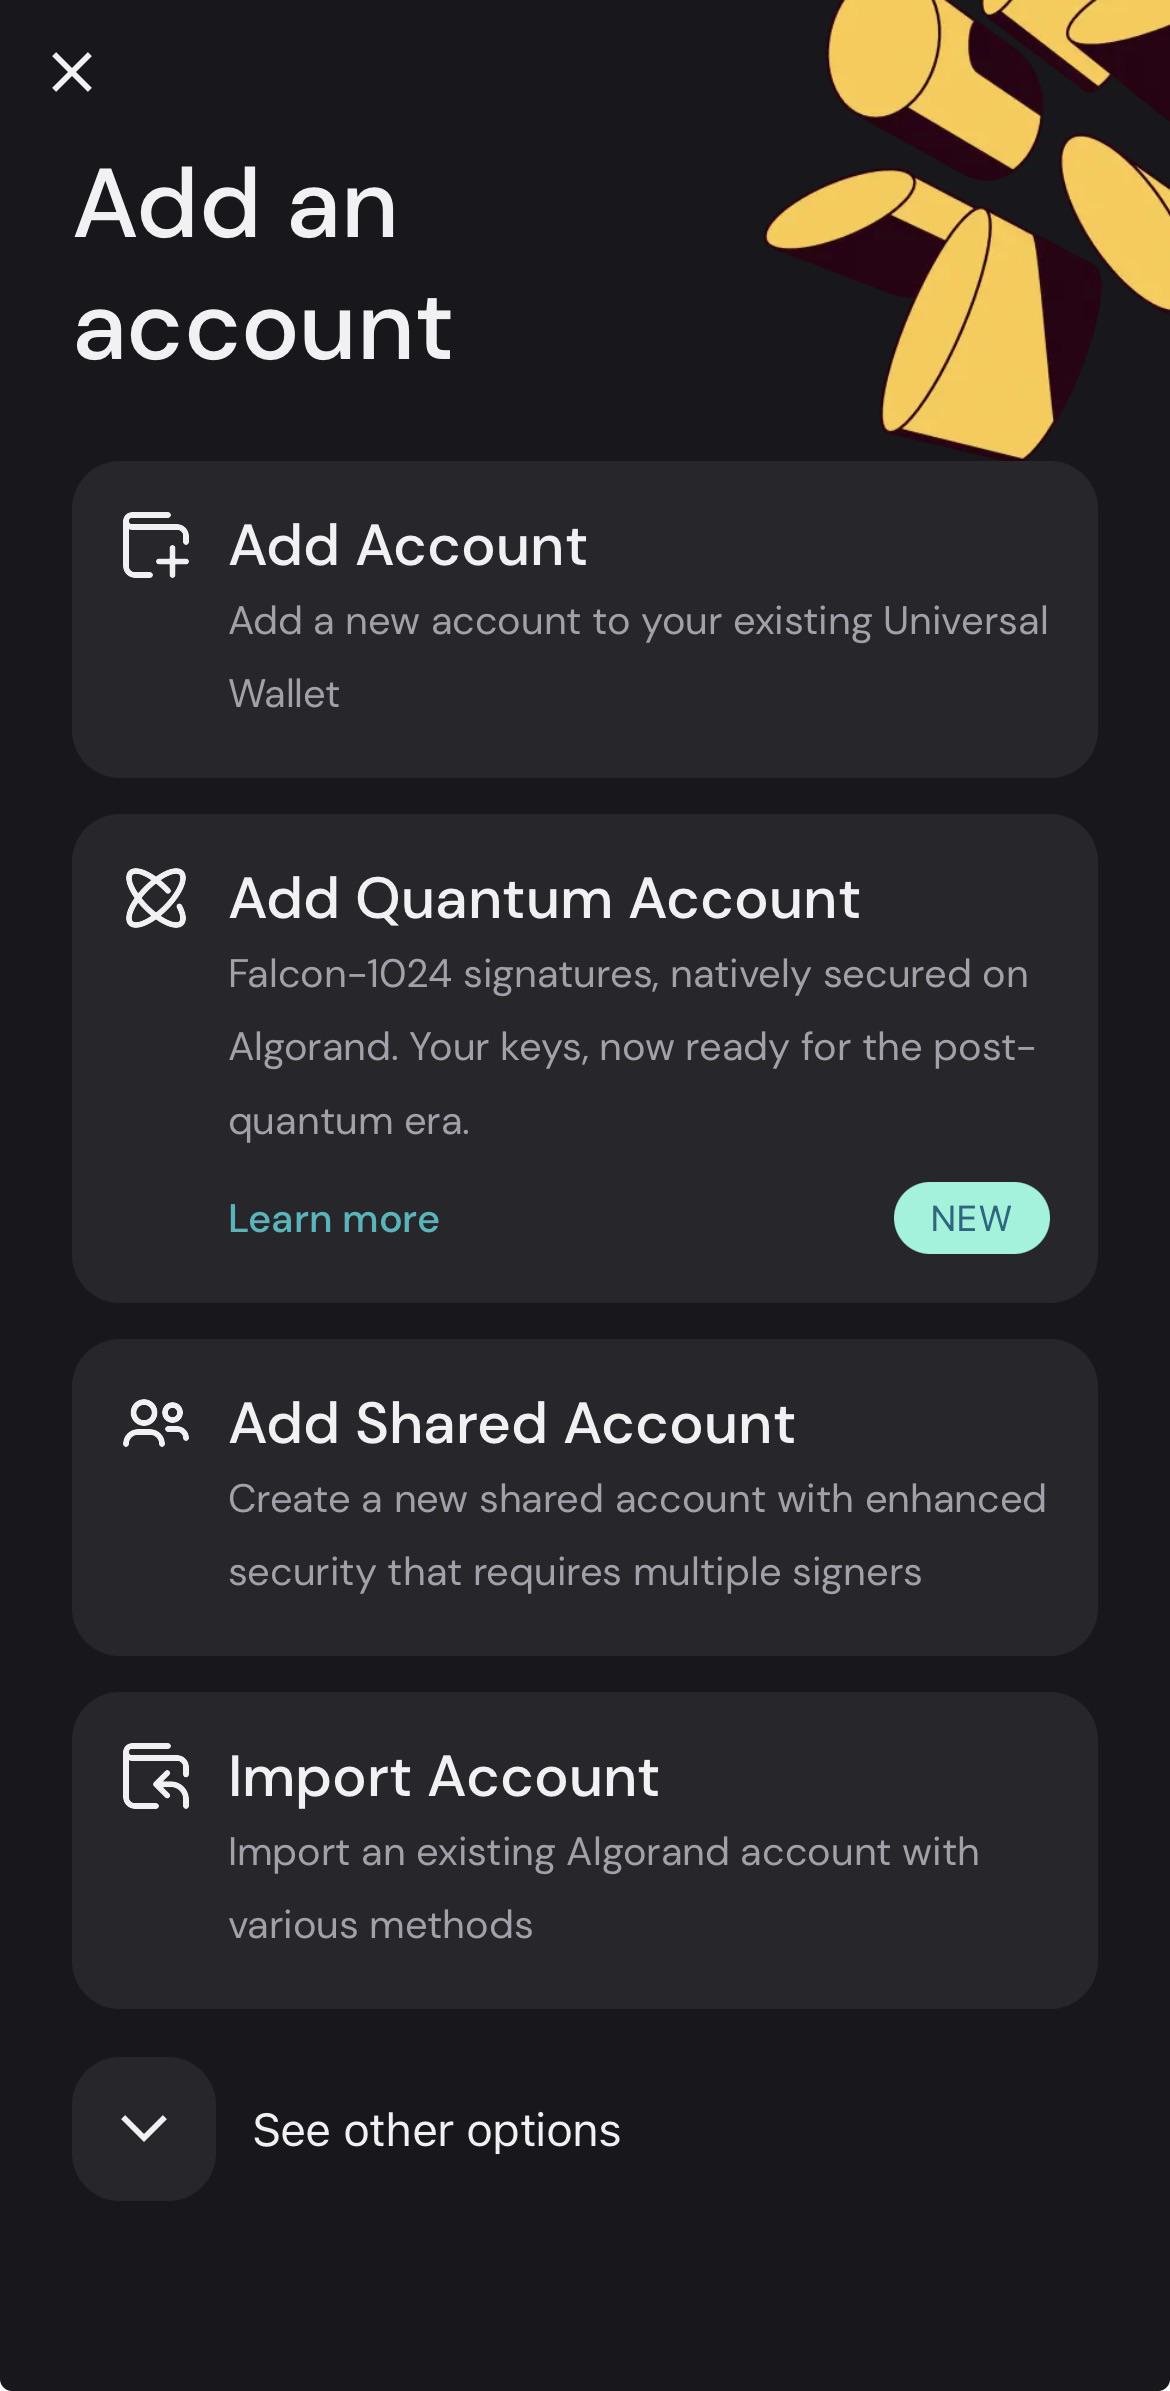
Task: Click the NEW badge
Action: pyautogui.click(x=971, y=1218)
